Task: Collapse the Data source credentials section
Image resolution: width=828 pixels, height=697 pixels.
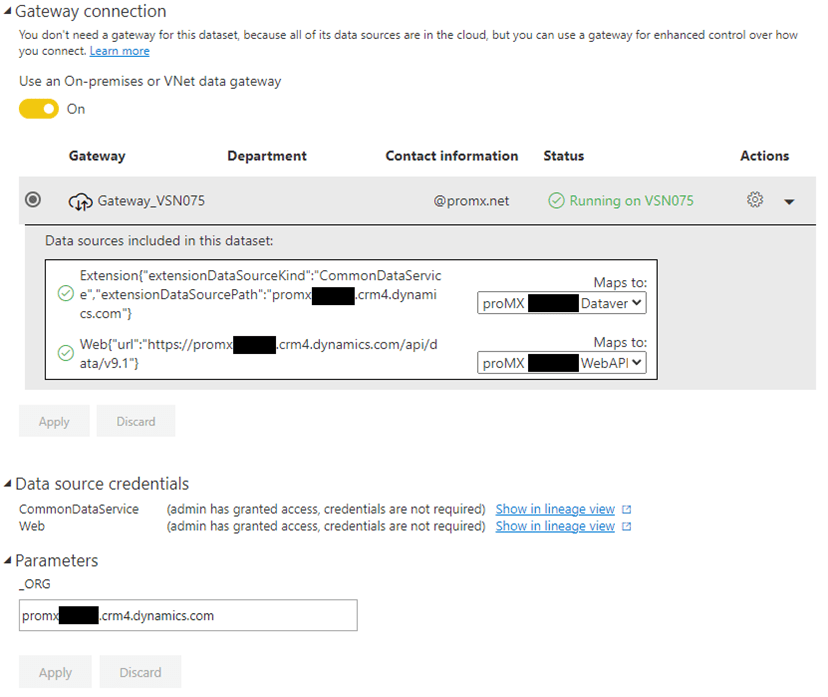Action: (7, 484)
